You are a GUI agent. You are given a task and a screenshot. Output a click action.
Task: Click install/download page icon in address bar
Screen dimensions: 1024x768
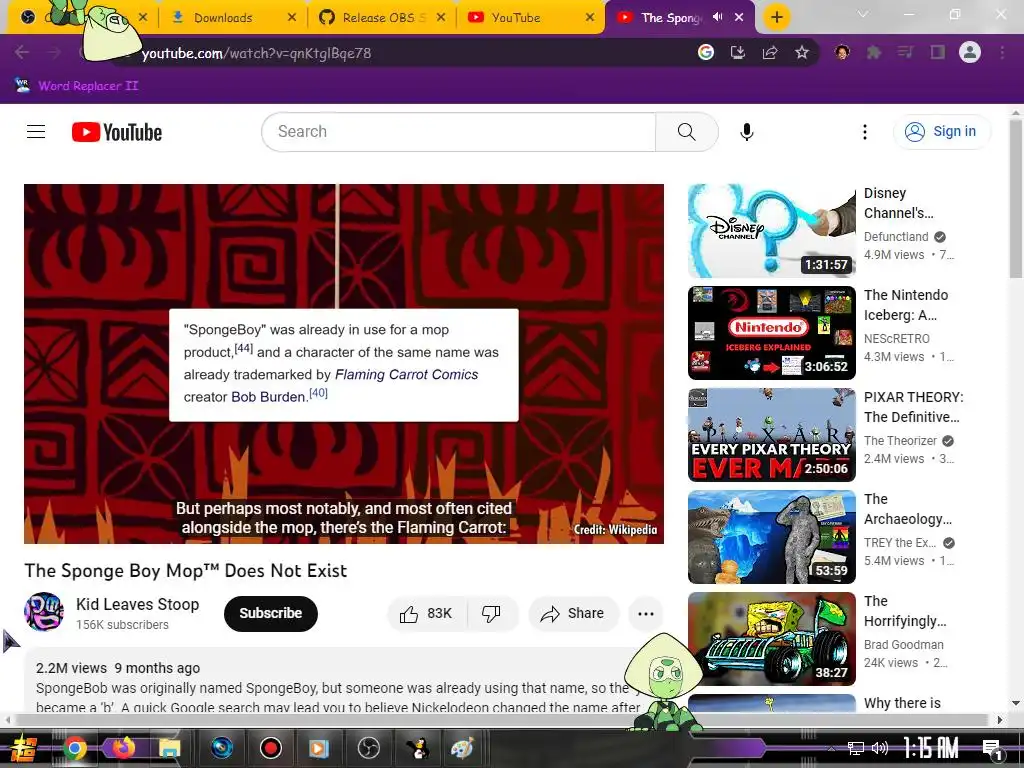coord(737,52)
